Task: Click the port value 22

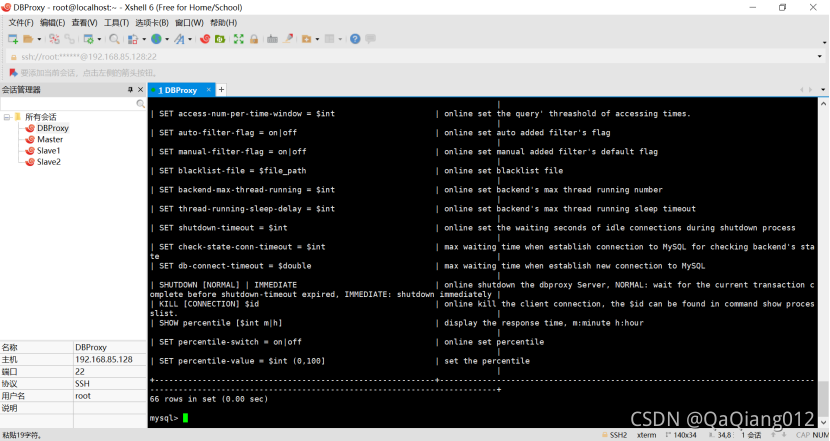Action: point(80,372)
